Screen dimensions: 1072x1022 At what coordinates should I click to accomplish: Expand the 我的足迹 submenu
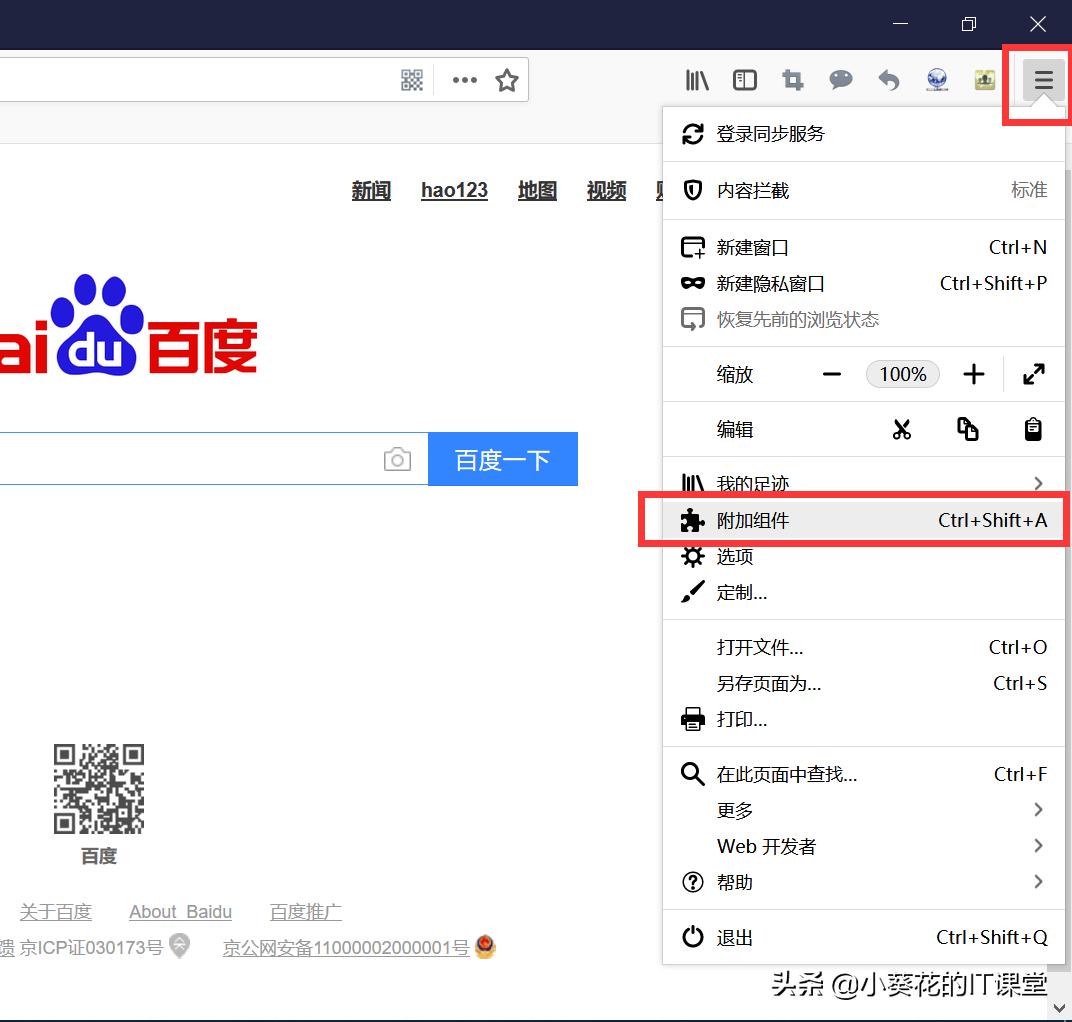[1037, 483]
